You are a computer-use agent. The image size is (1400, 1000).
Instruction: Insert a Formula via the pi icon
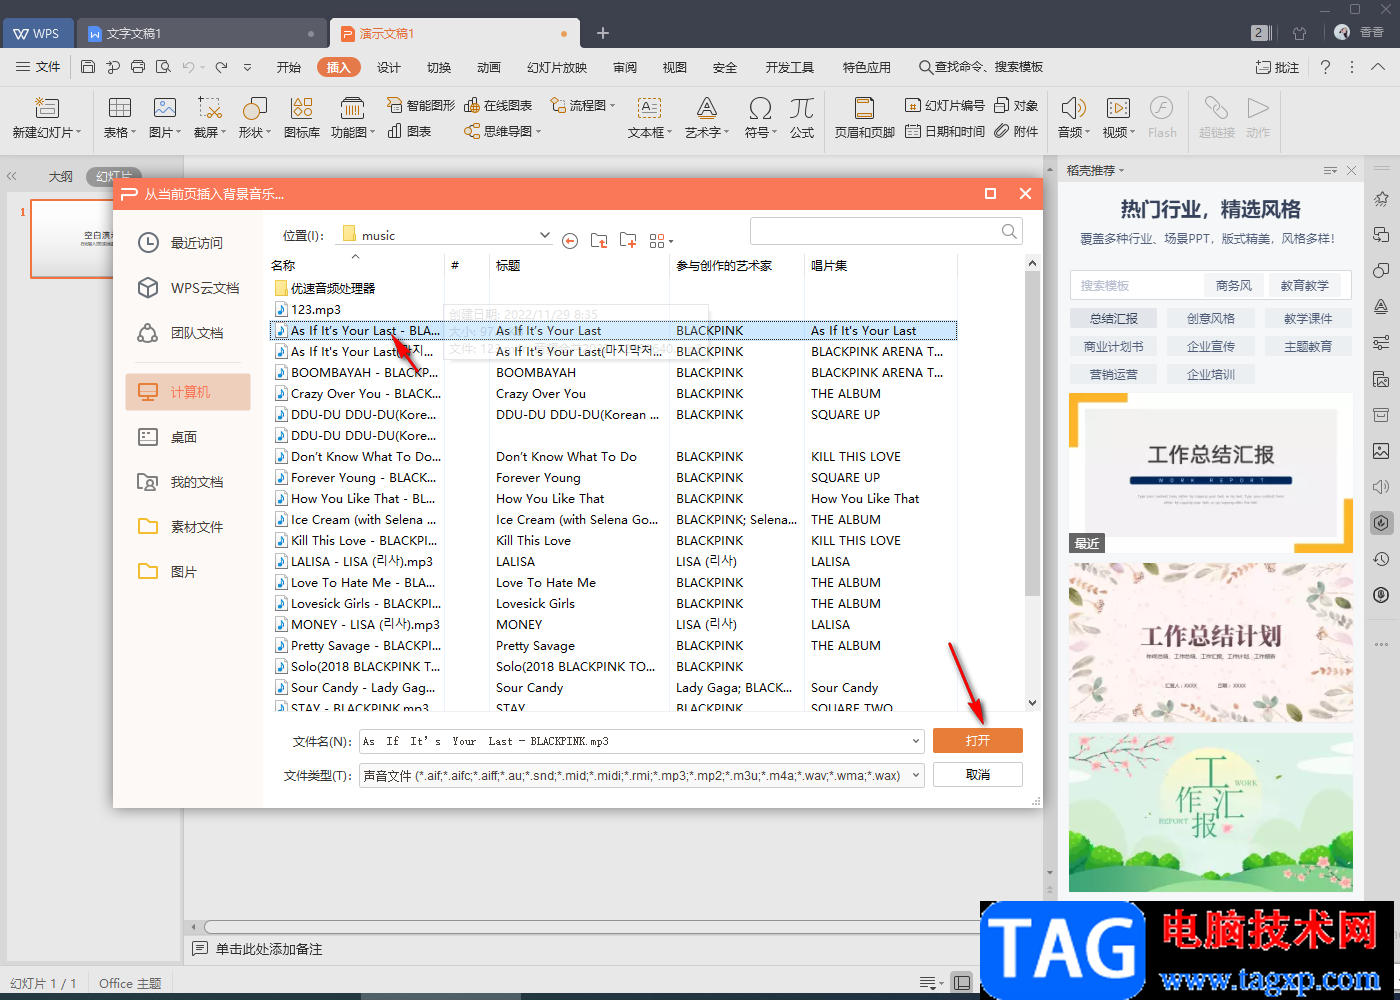(802, 108)
